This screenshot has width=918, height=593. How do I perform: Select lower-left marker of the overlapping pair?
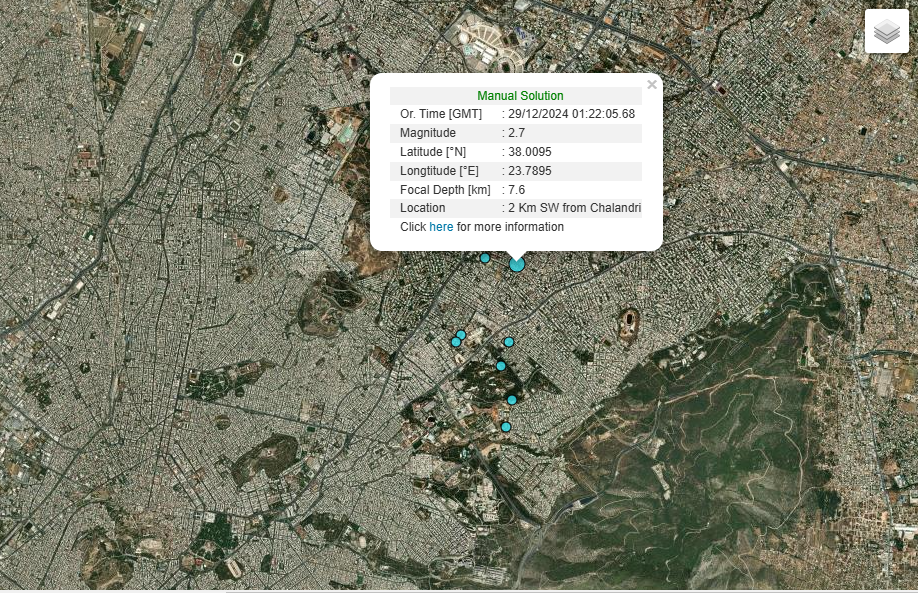[455, 343]
